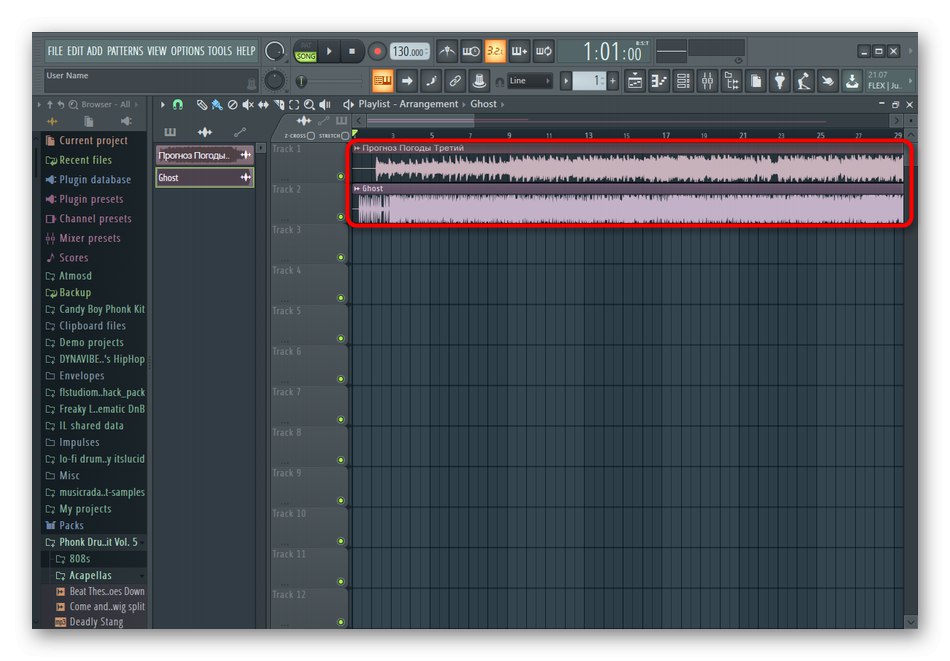Select the Zoom tool in playlist toolbar

tap(310, 104)
